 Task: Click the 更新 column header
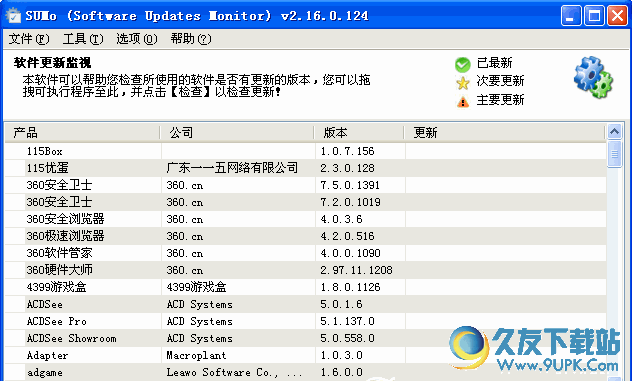point(505,132)
